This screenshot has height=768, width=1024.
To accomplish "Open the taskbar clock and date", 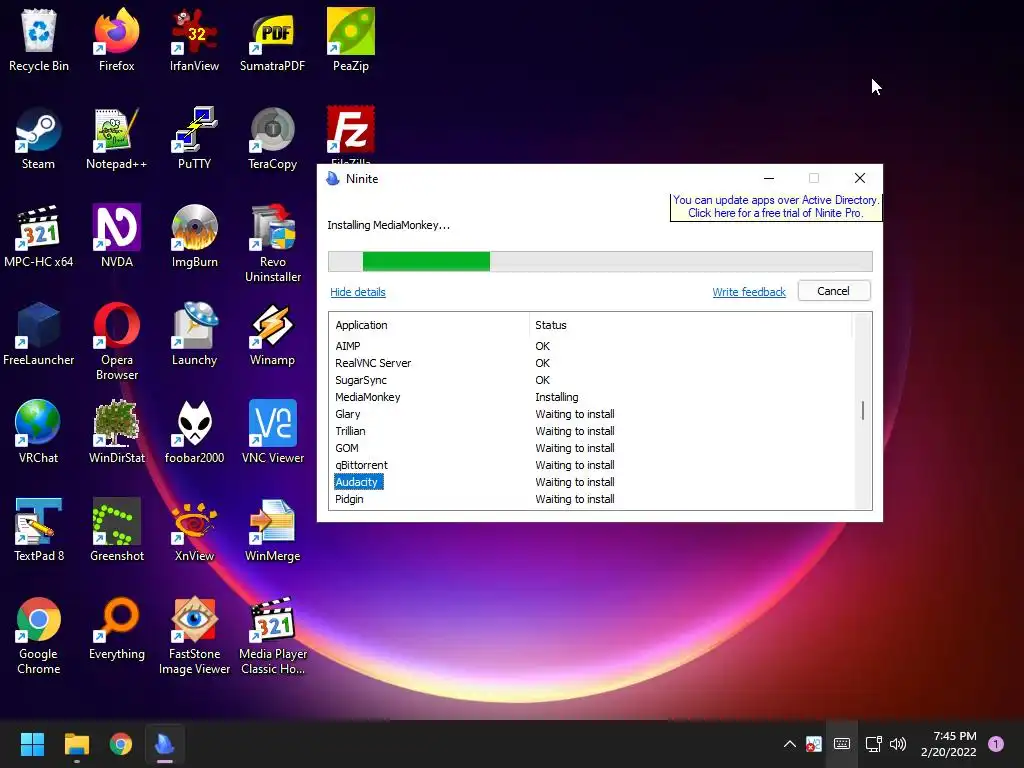I will [x=948, y=744].
